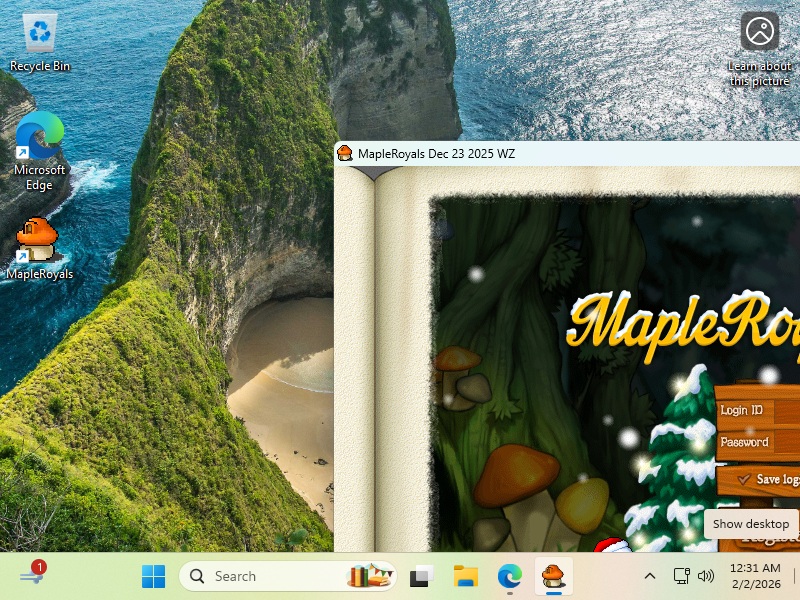Launch Microsoft Edge from the taskbar

pos(510,576)
